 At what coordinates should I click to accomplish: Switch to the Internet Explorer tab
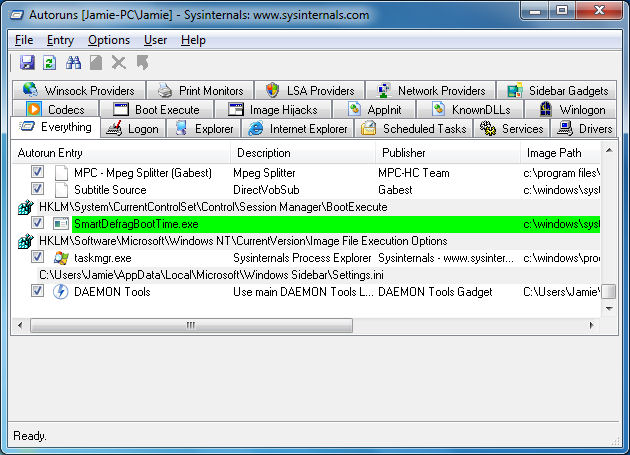(297, 129)
